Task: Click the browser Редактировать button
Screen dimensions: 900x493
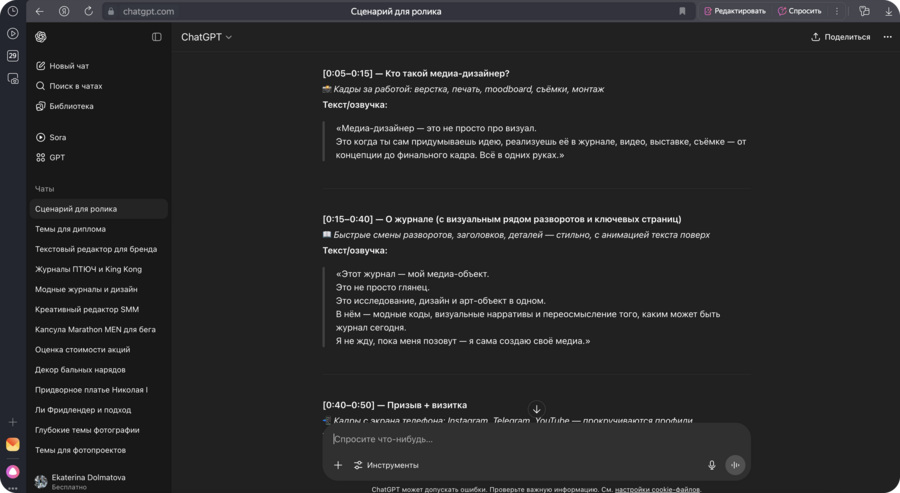Action: point(735,11)
